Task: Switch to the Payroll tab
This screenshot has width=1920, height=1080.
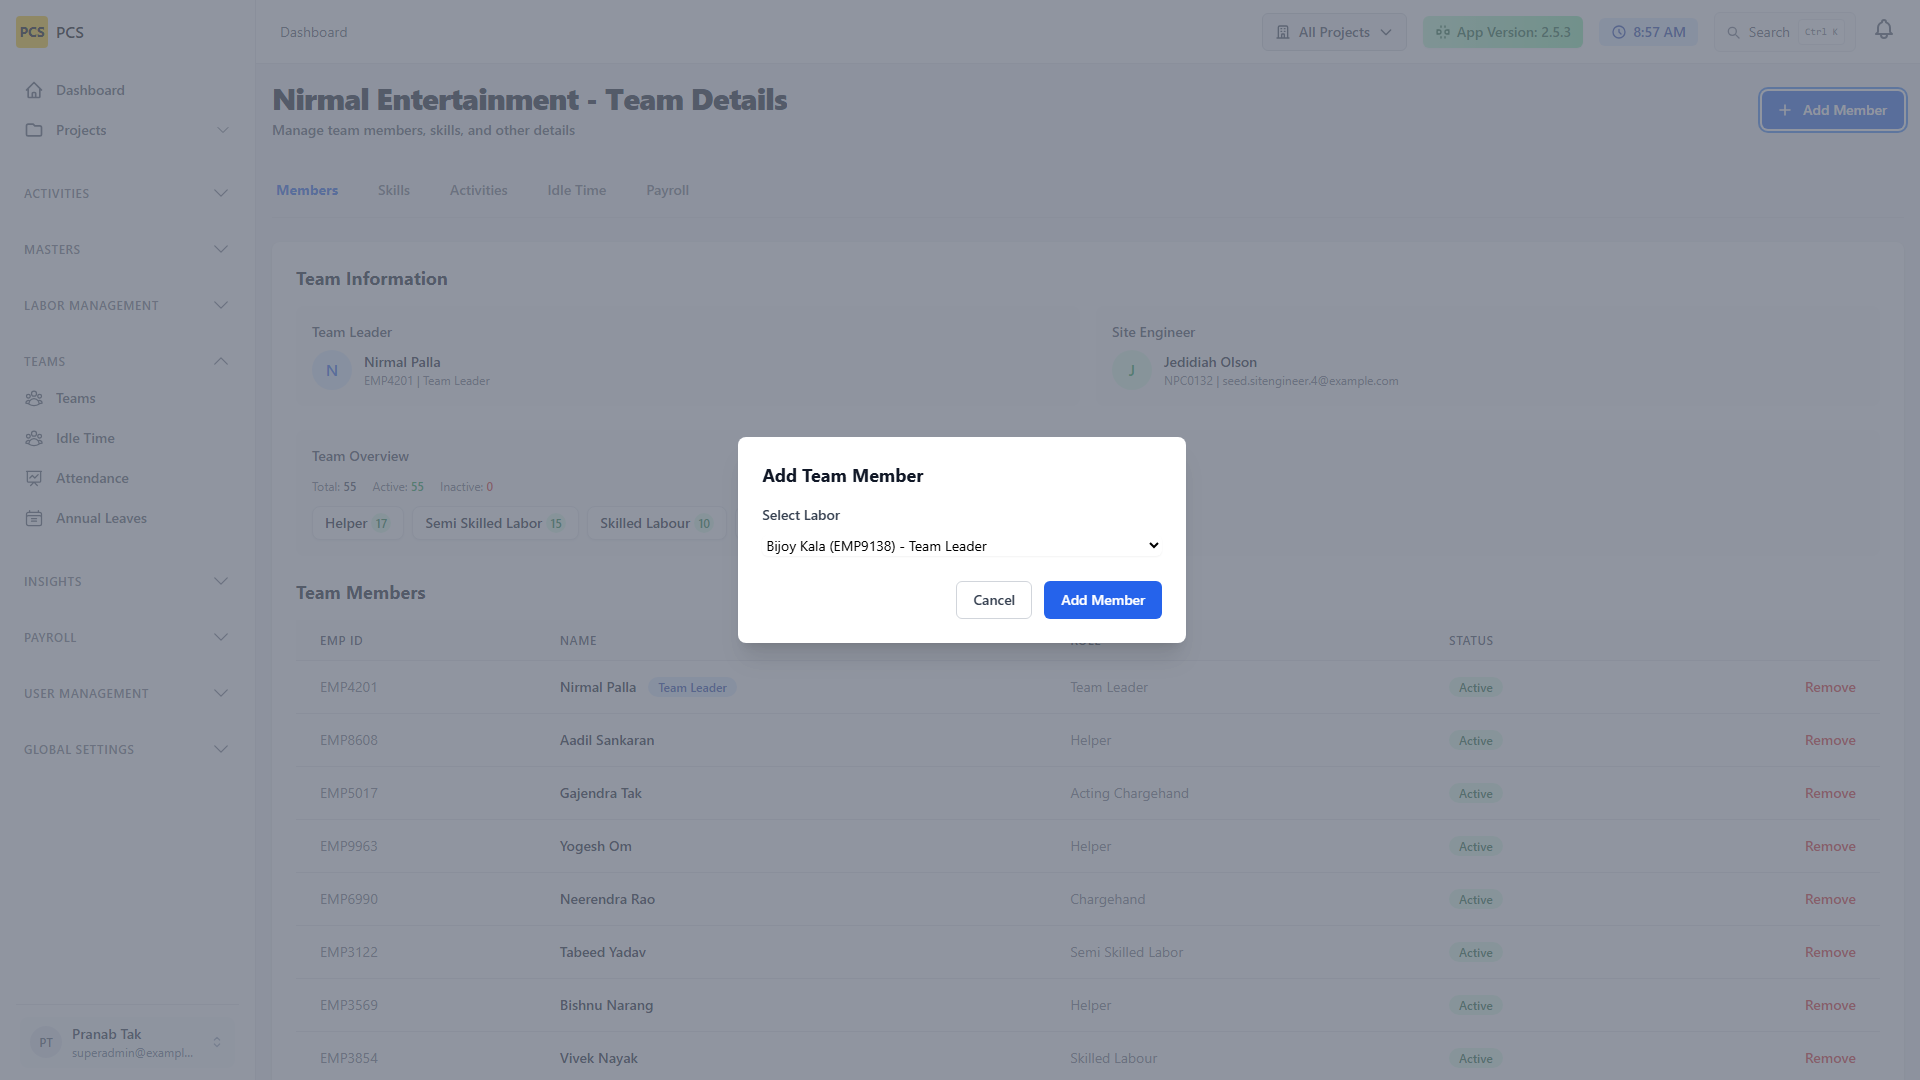Action: pyautogui.click(x=667, y=190)
